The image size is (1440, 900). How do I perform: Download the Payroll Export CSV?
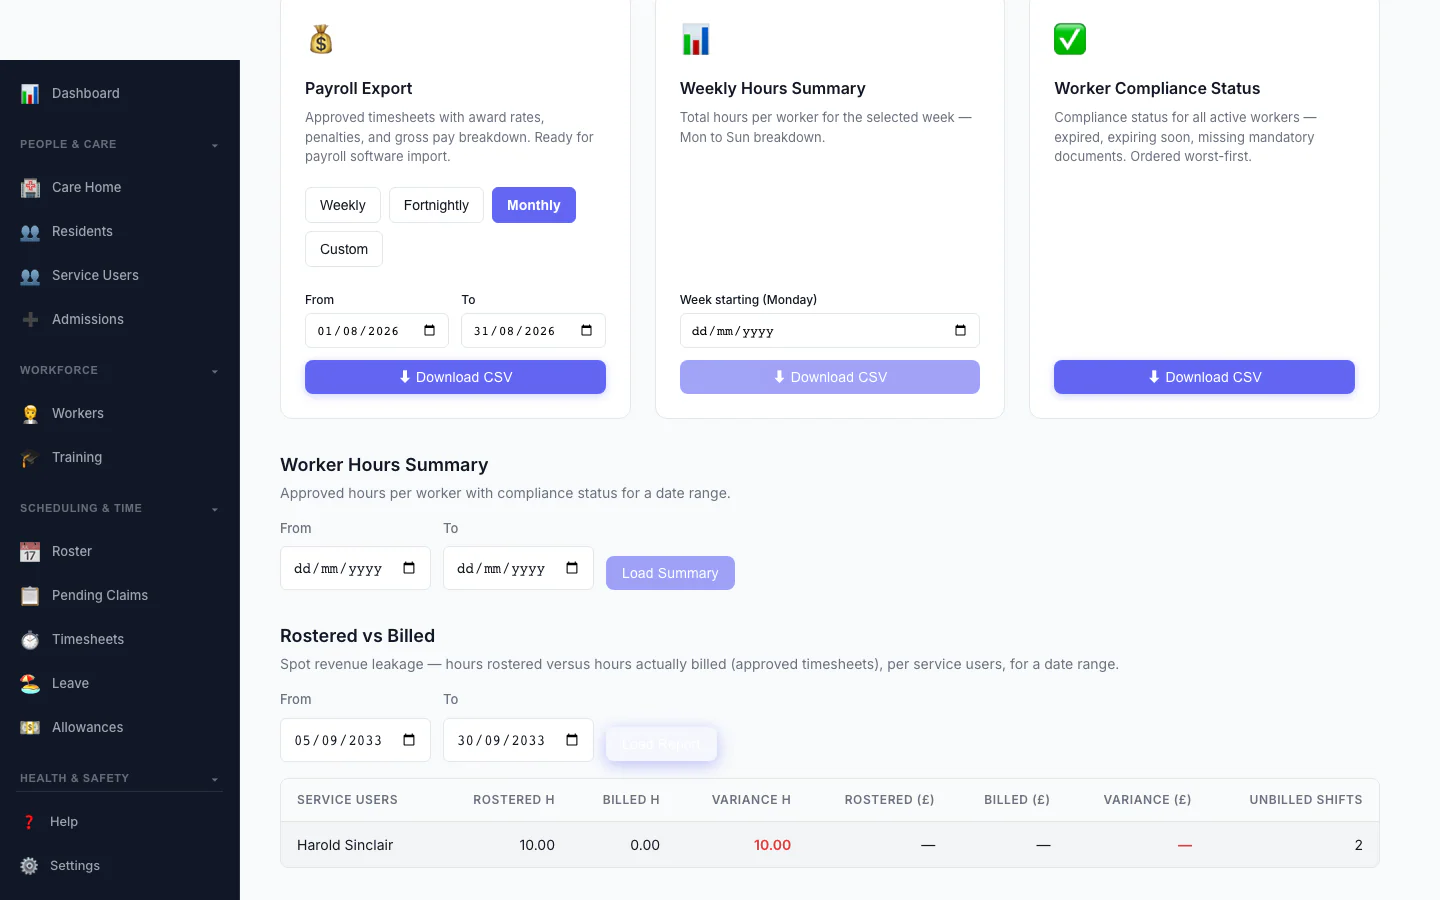click(x=455, y=377)
